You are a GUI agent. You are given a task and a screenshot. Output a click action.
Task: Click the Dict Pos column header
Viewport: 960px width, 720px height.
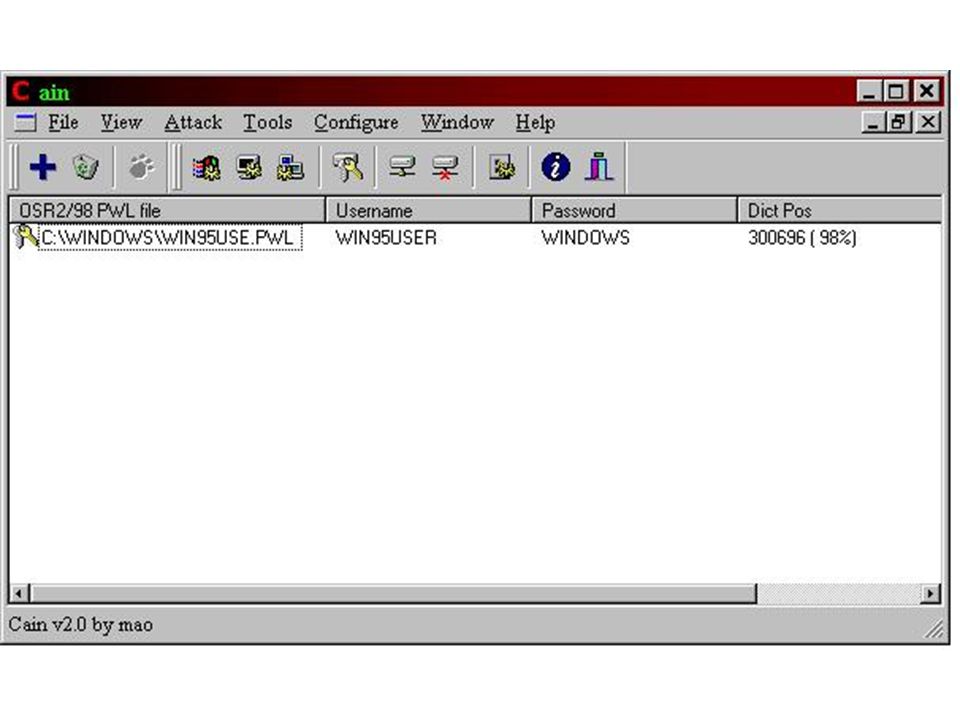(x=839, y=210)
